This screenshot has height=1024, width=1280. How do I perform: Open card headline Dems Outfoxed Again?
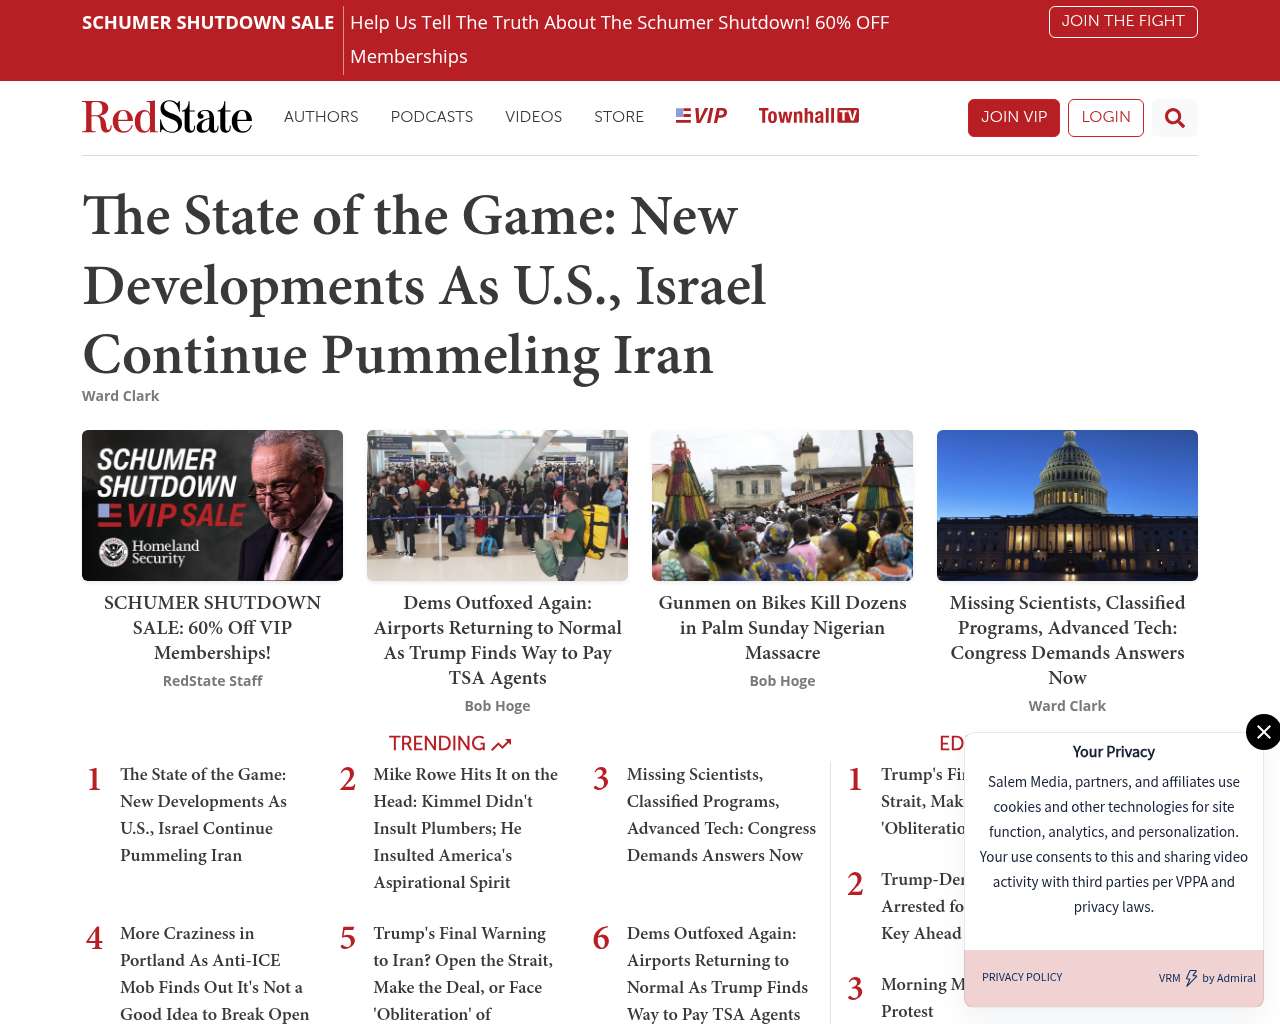pos(497,640)
